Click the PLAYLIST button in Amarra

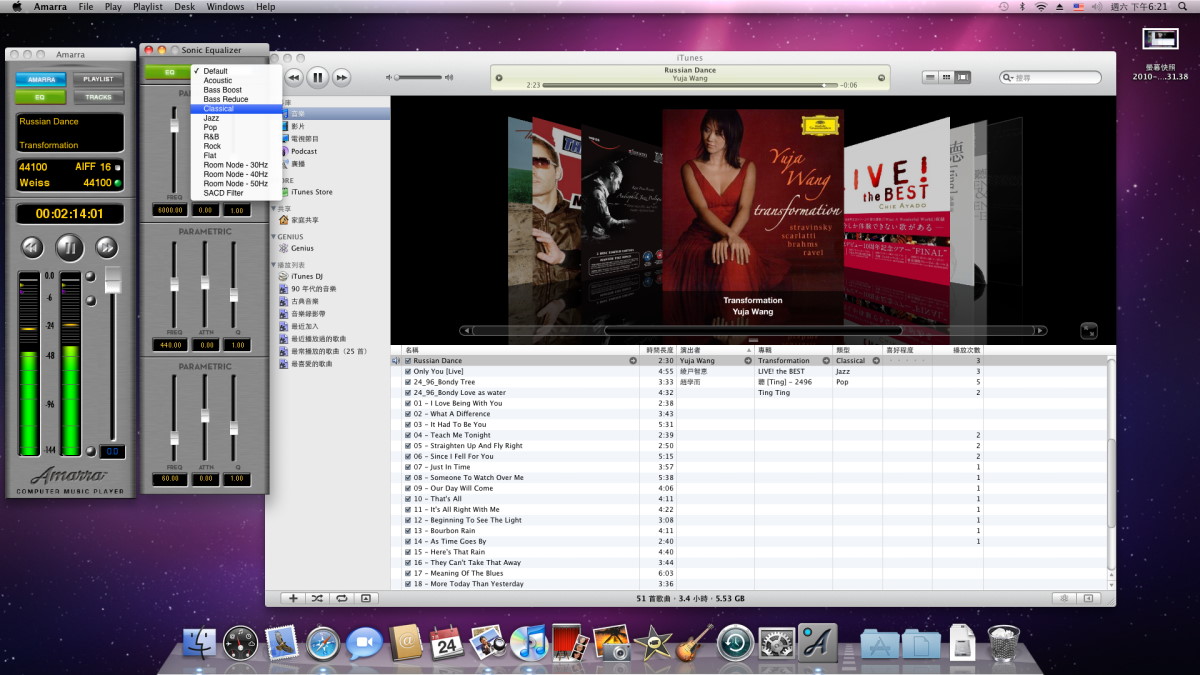(98, 79)
